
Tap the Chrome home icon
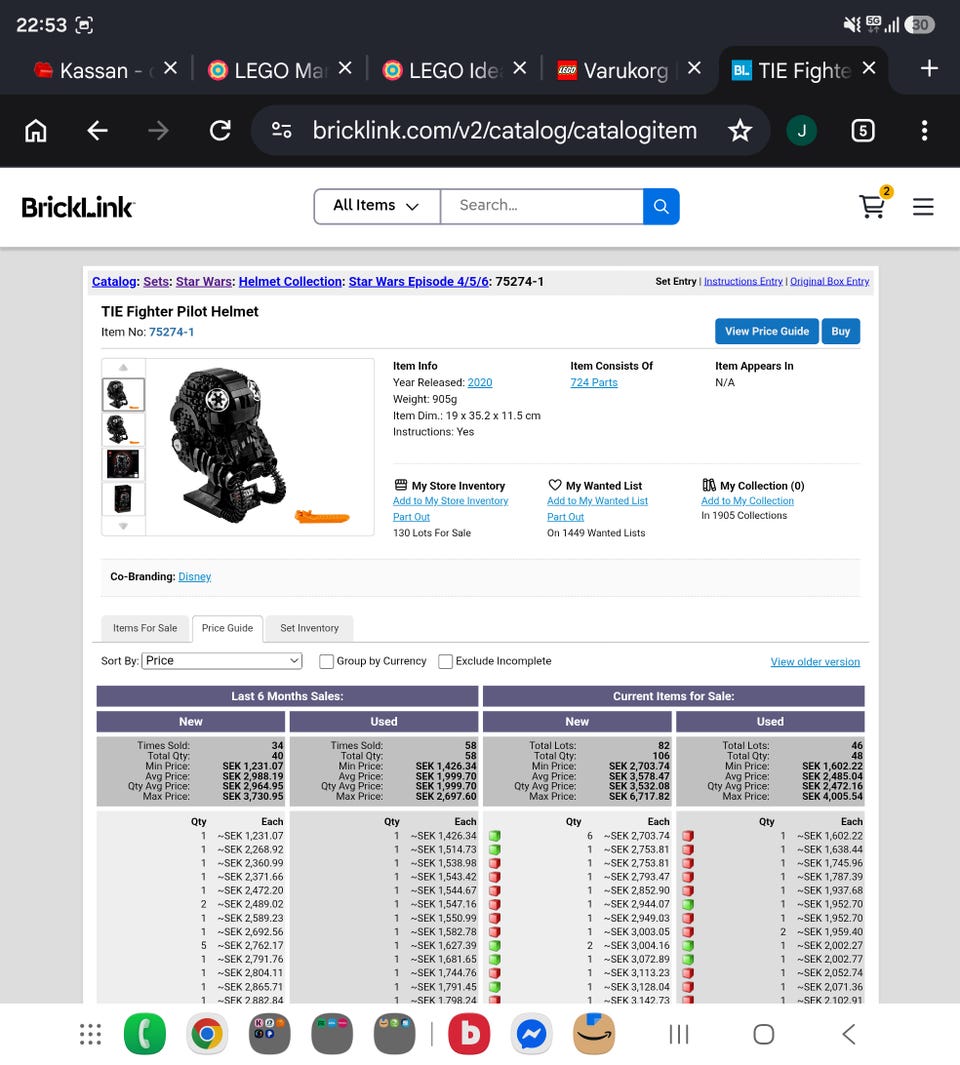(x=36, y=130)
